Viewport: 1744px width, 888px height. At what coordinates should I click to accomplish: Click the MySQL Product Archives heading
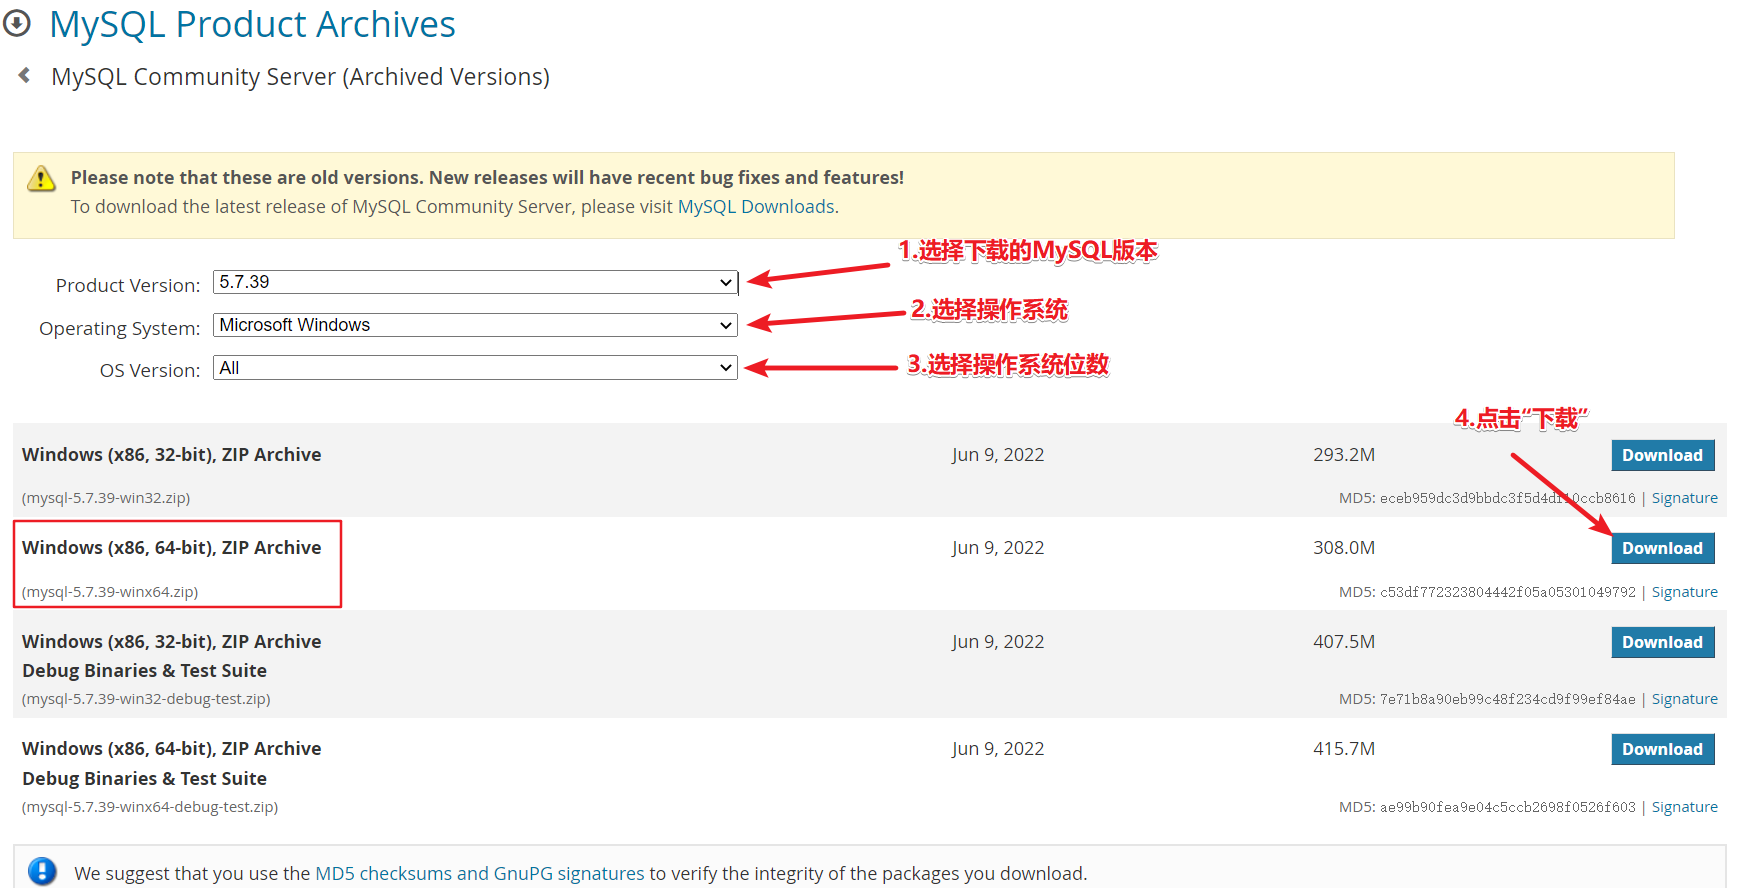click(x=252, y=24)
